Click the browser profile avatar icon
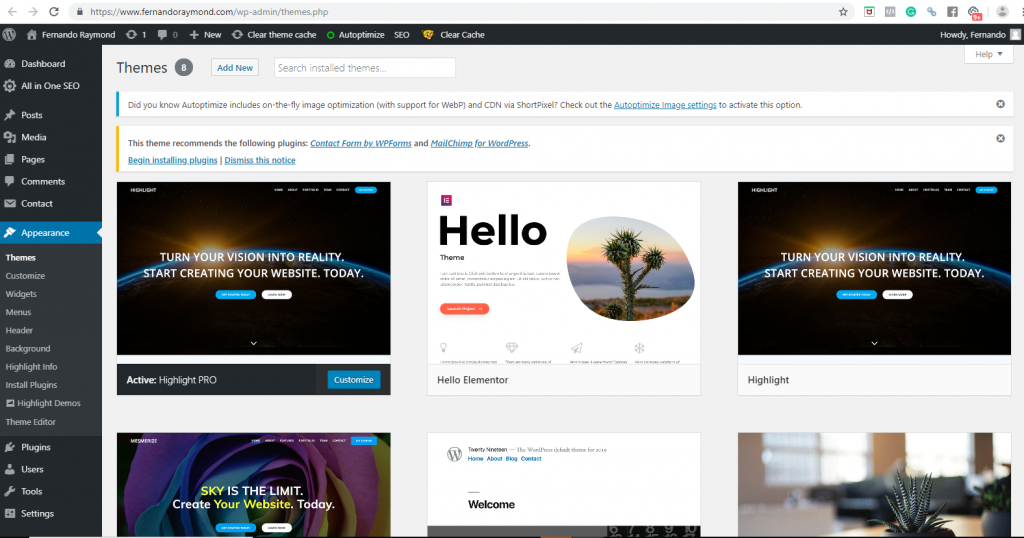Viewport: 1024px width, 538px height. 1002,12
